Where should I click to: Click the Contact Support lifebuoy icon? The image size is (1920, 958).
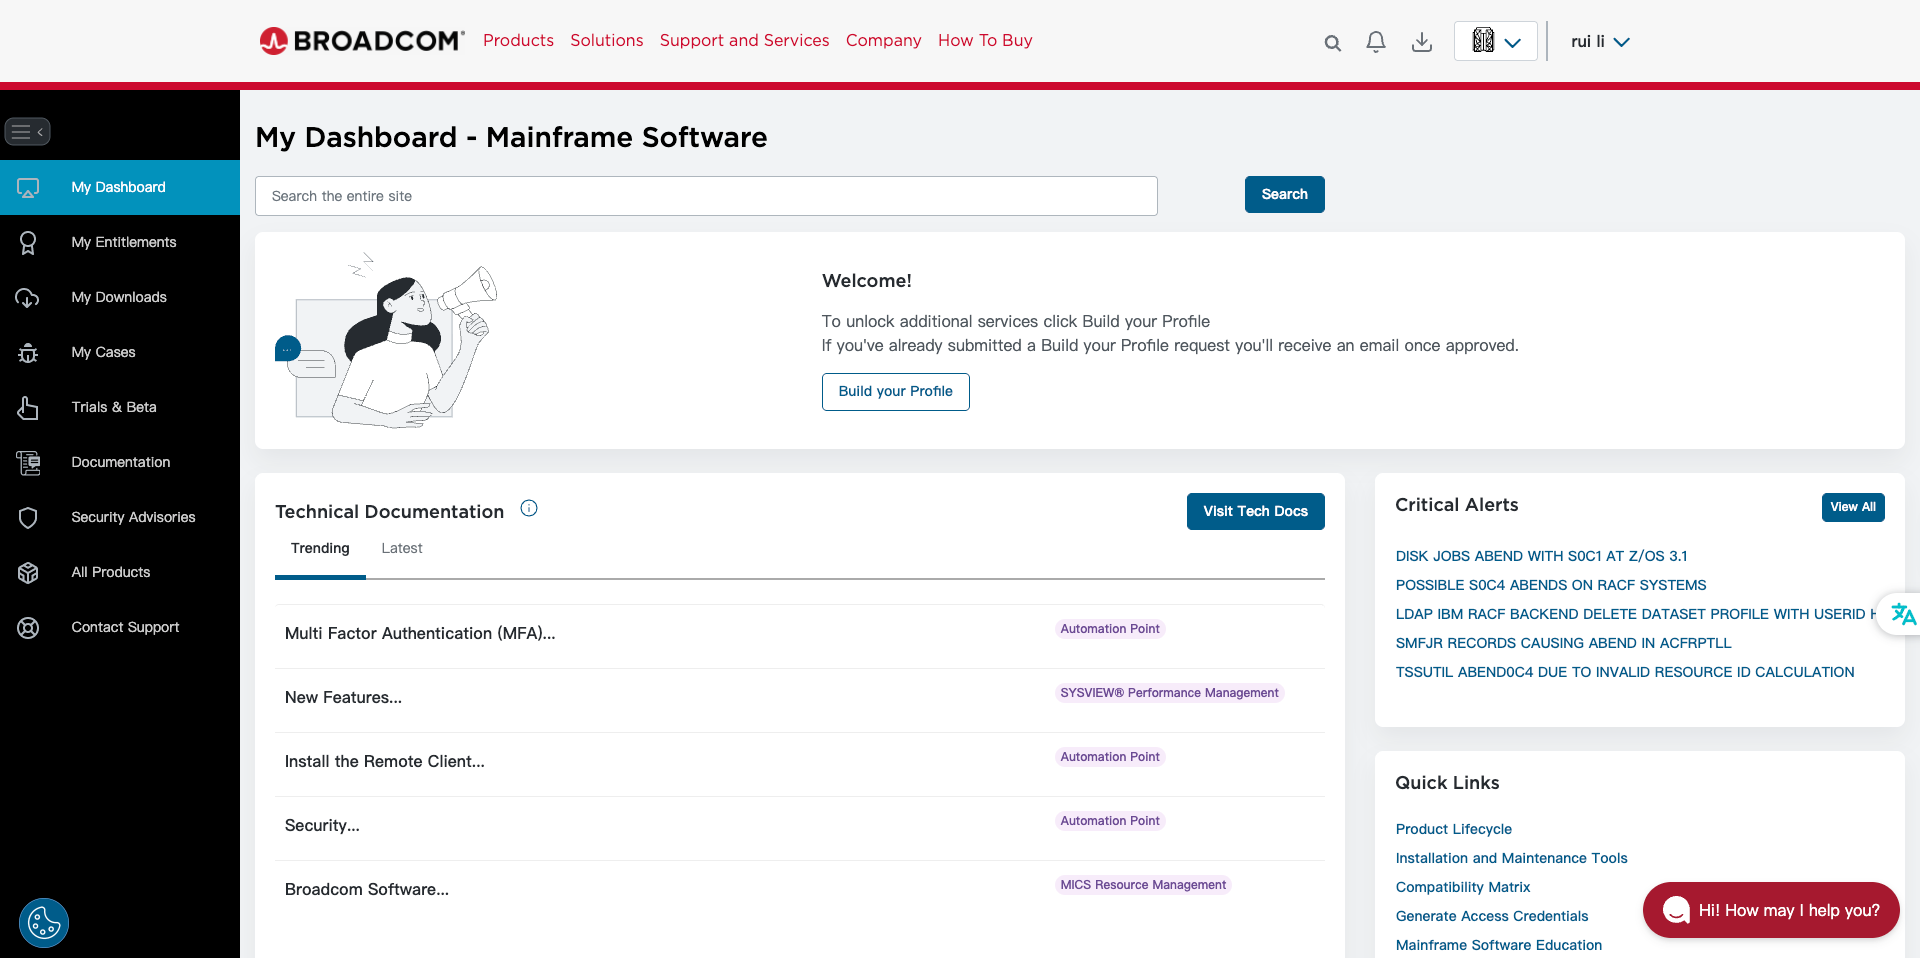point(28,628)
